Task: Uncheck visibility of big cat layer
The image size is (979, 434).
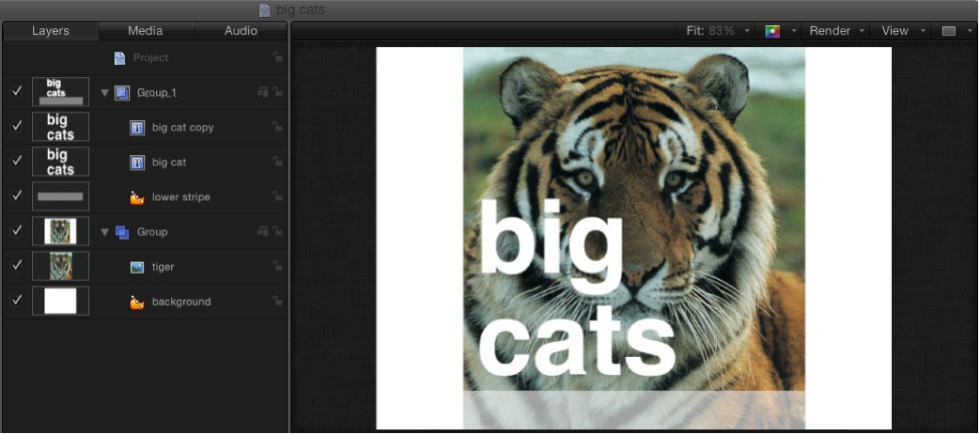Action: point(17,162)
